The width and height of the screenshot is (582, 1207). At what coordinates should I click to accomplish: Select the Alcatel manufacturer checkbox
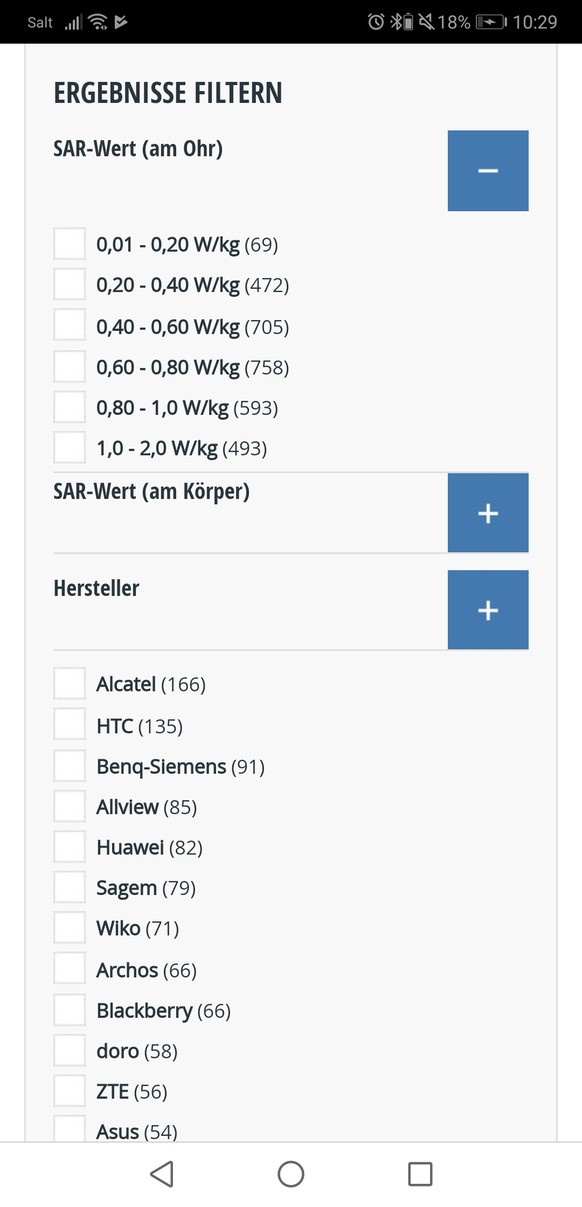(x=69, y=684)
